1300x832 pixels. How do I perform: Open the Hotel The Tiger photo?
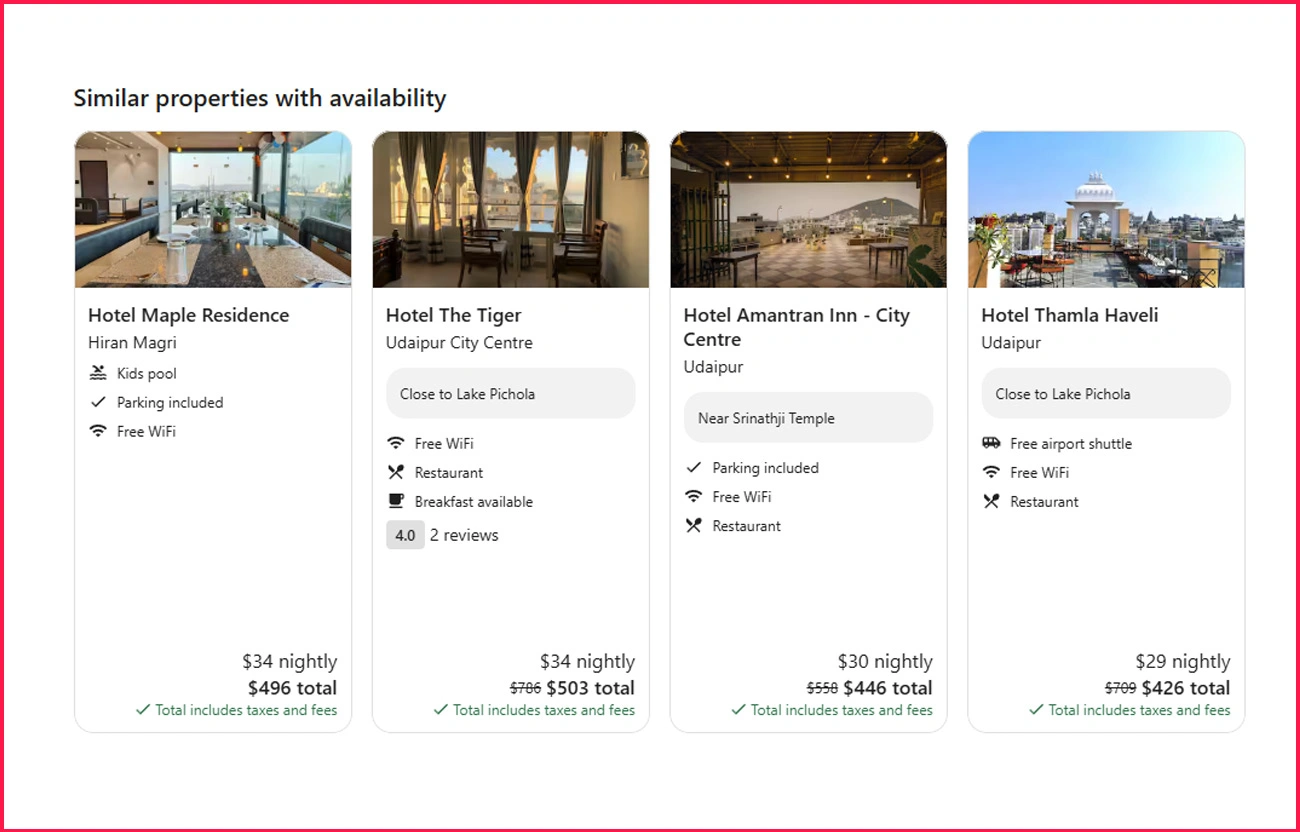pyautogui.click(x=510, y=210)
